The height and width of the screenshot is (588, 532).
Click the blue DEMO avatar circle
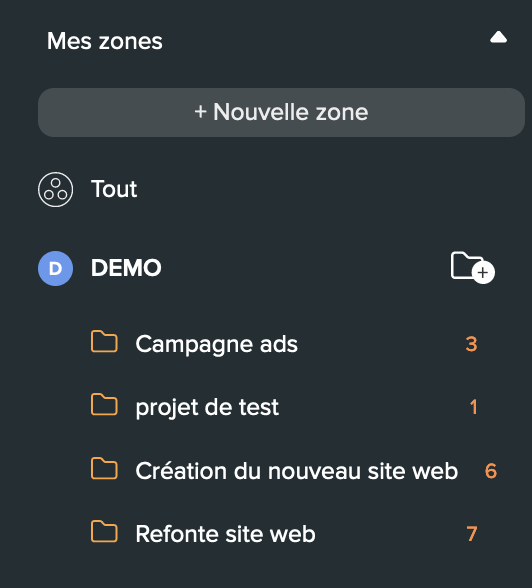coord(55,268)
